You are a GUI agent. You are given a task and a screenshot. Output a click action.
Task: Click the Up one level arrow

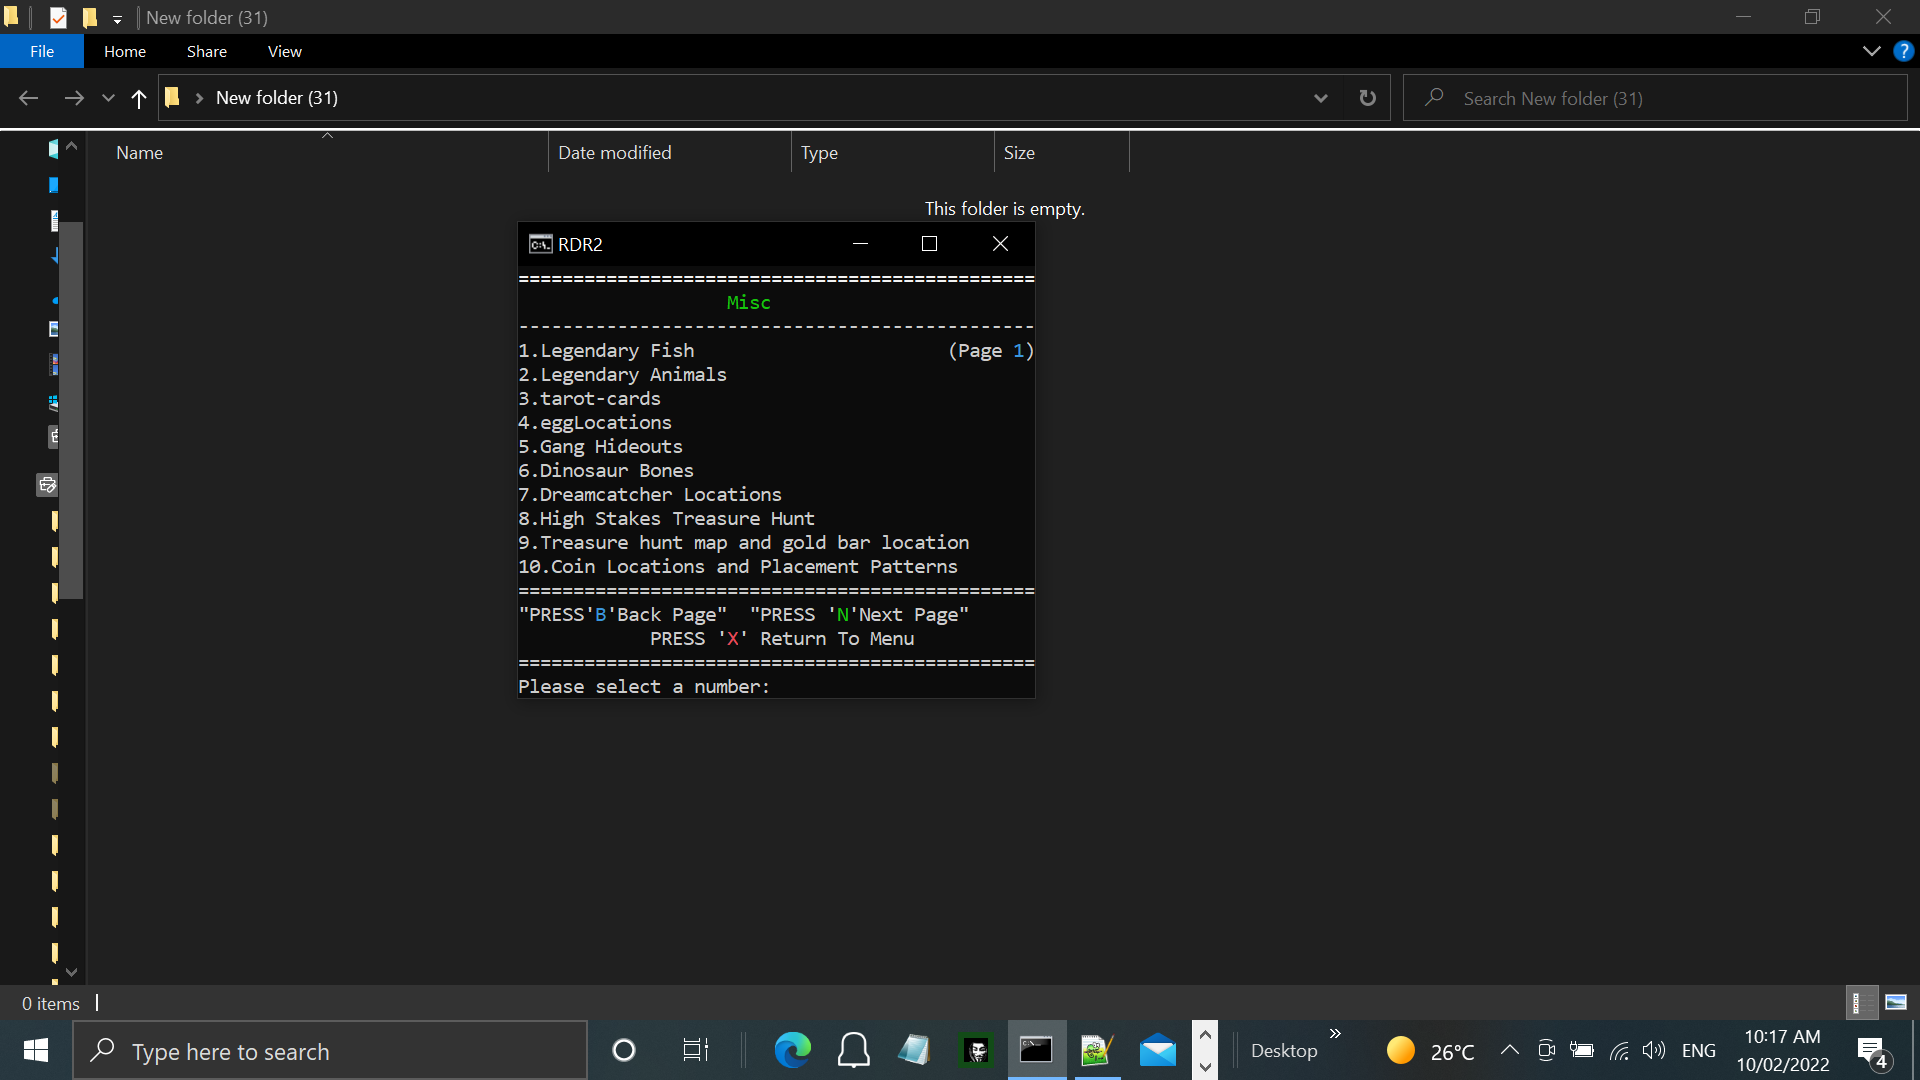(x=139, y=98)
